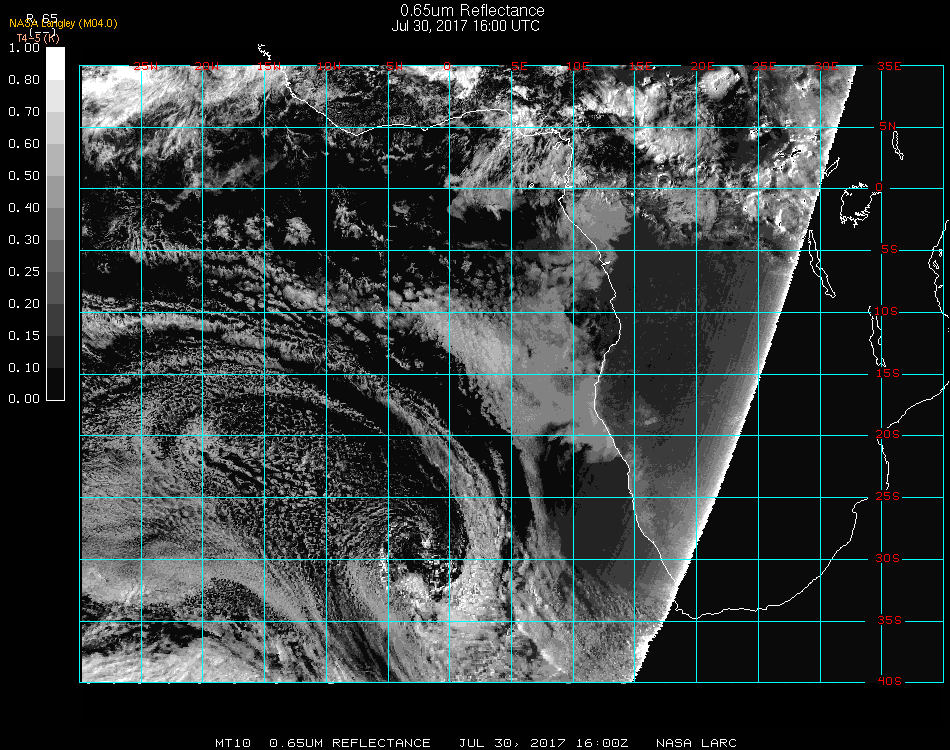Click the 0.20 color bar value

24,304
